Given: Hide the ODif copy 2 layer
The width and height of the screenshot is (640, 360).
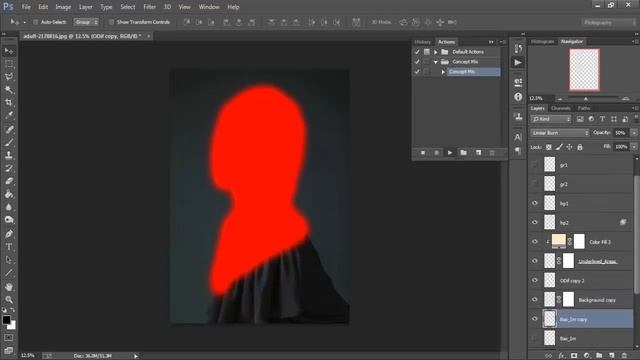Looking at the screenshot, I should tap(535, 280).
